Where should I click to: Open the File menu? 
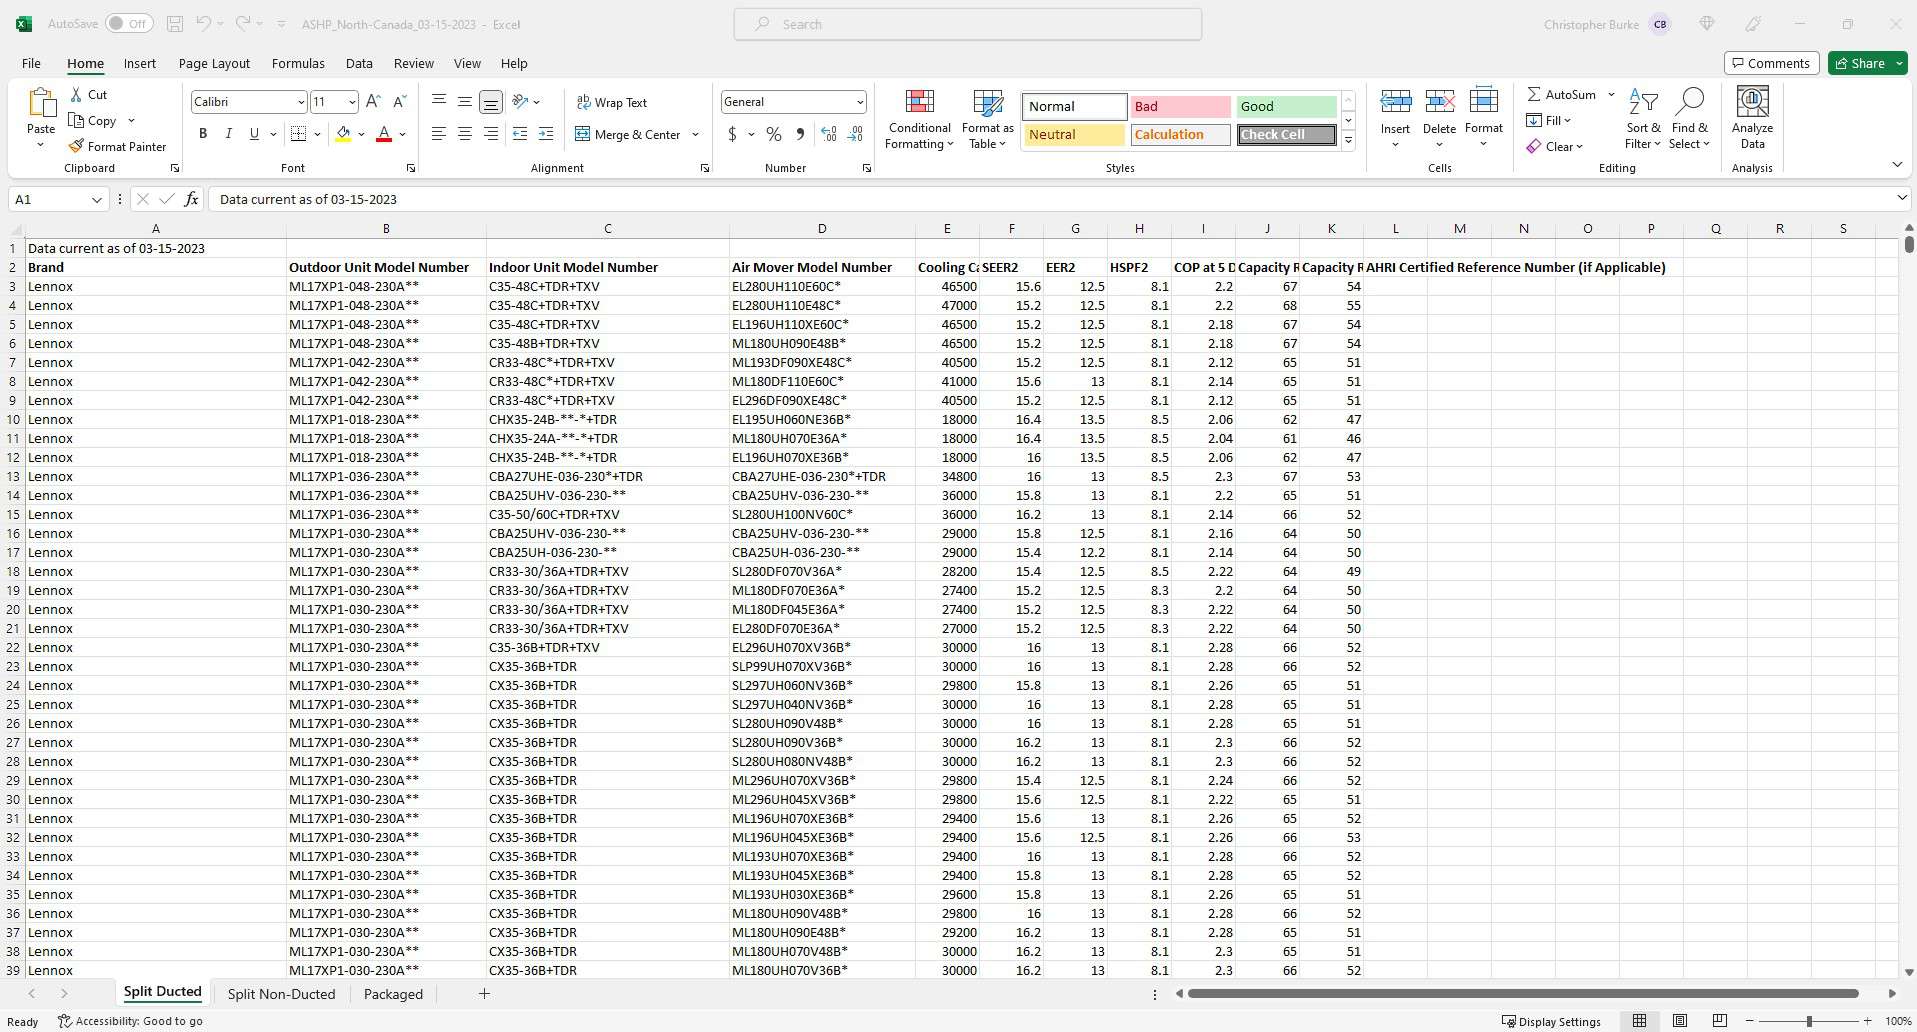coord(31,63)
